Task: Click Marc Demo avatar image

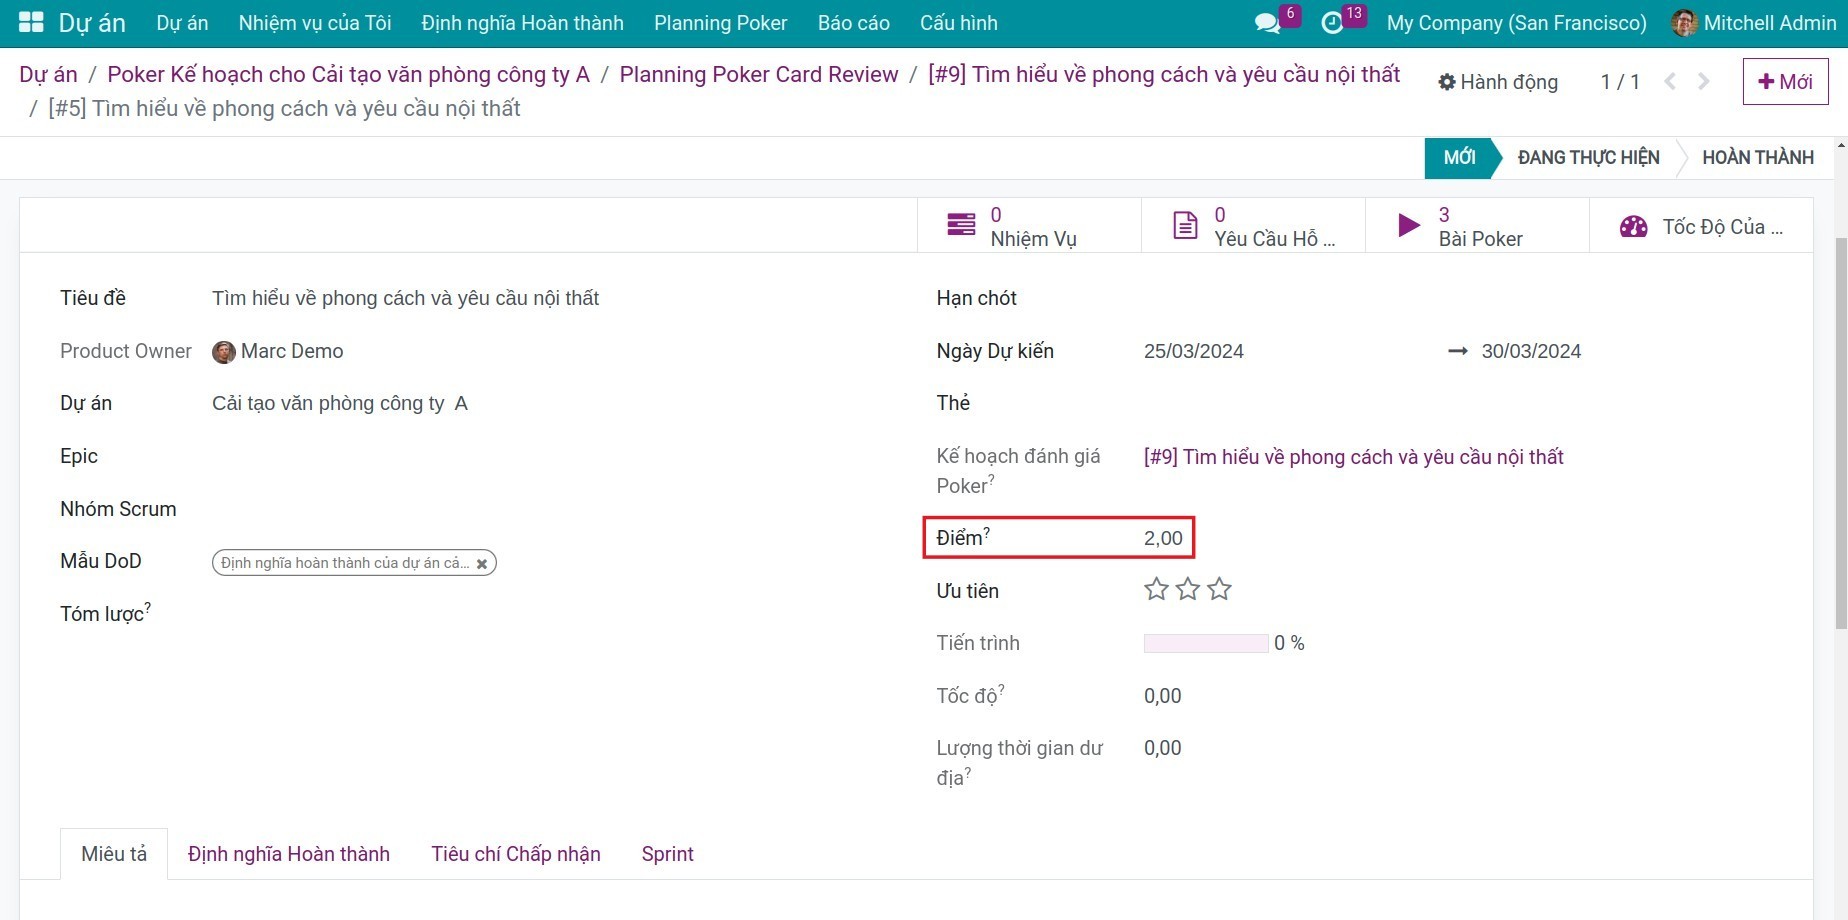Action: tap(224, 351)
